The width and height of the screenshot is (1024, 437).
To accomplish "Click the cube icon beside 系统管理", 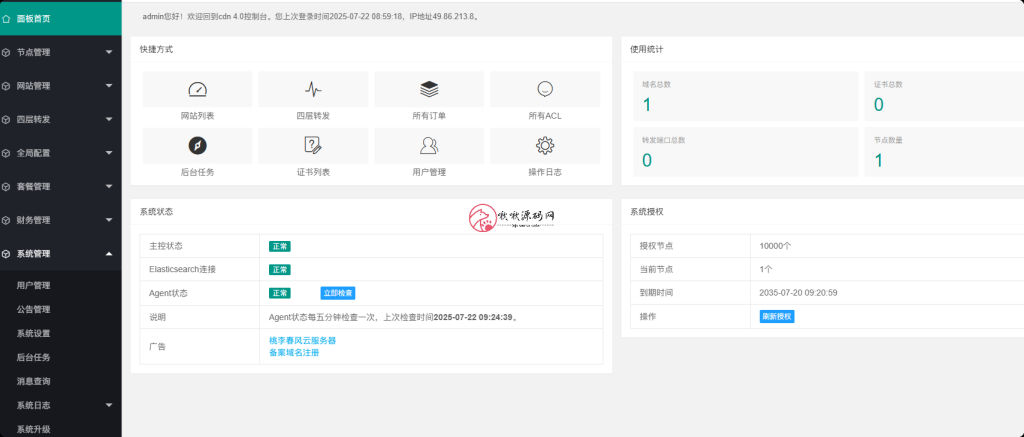I will pos(6,253).
